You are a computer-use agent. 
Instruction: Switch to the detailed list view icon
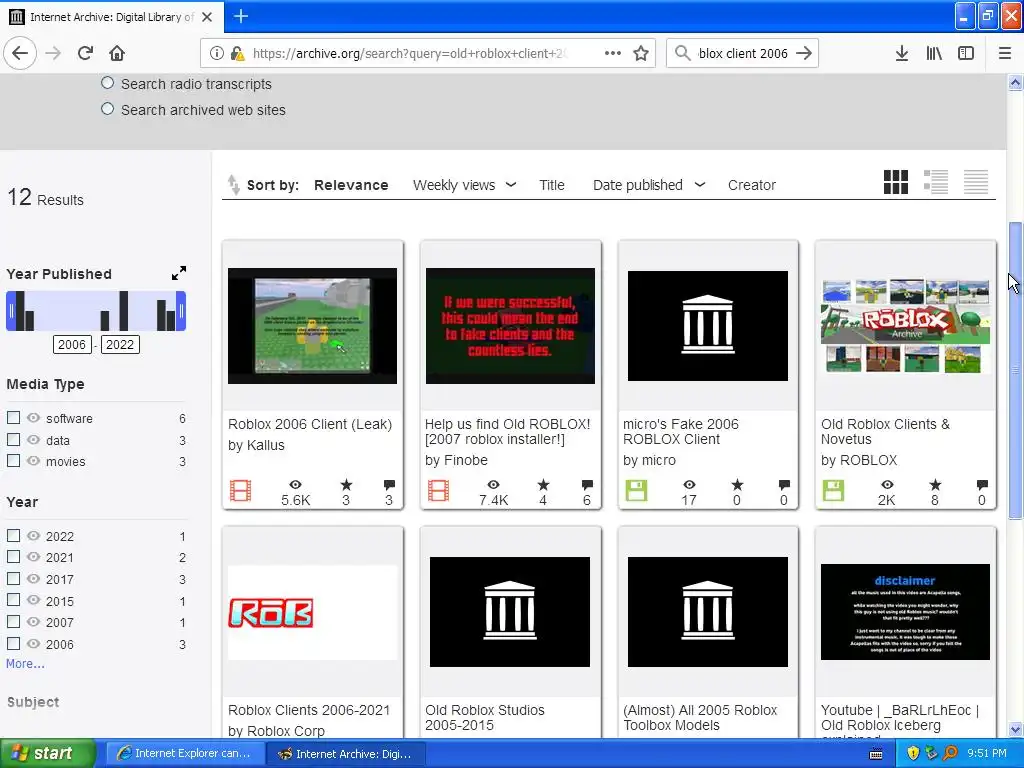tap(936, 182)
